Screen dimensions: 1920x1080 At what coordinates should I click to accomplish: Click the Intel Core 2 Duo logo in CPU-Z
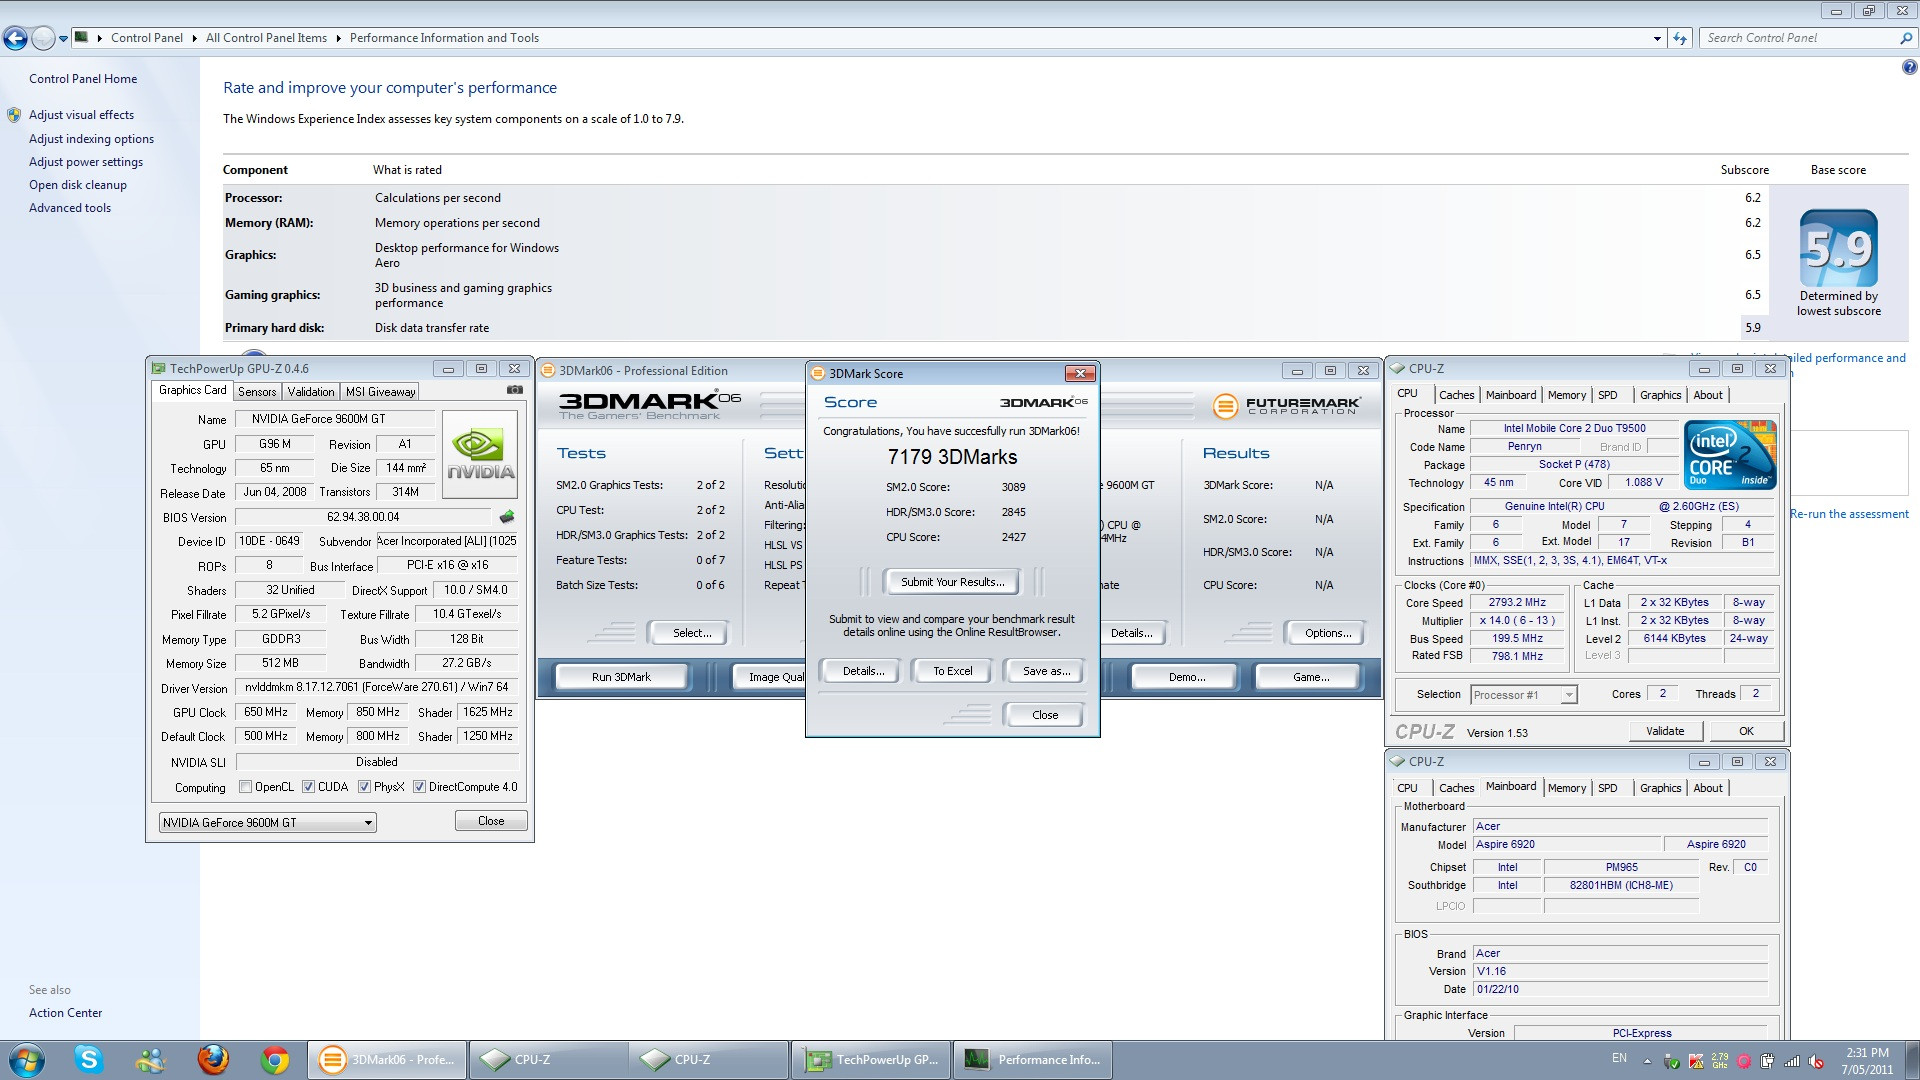pyautogui.click(x=1730, y=455)
